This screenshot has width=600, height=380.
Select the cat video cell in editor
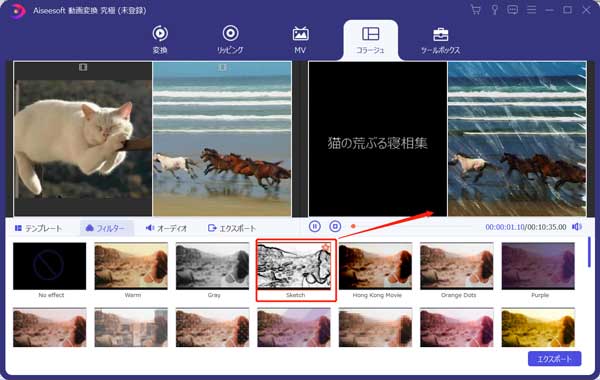(x=83, y=139)
